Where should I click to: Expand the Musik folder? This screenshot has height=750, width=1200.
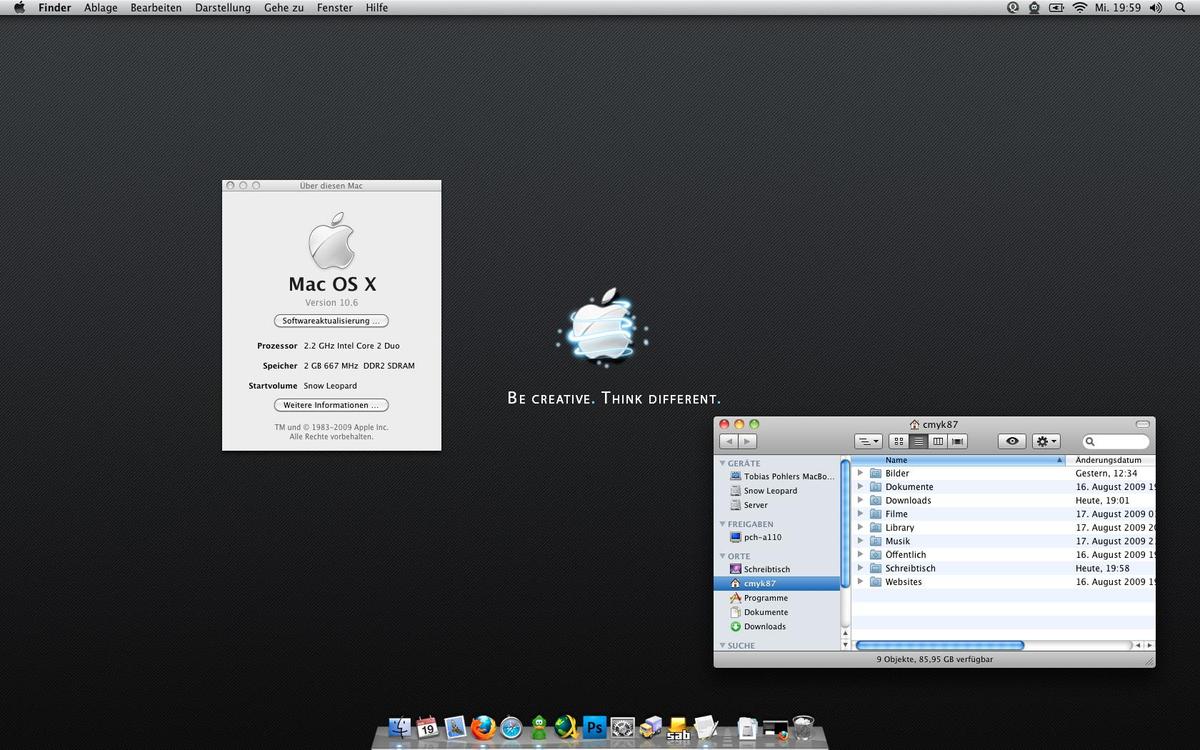[x=860, y=541]
